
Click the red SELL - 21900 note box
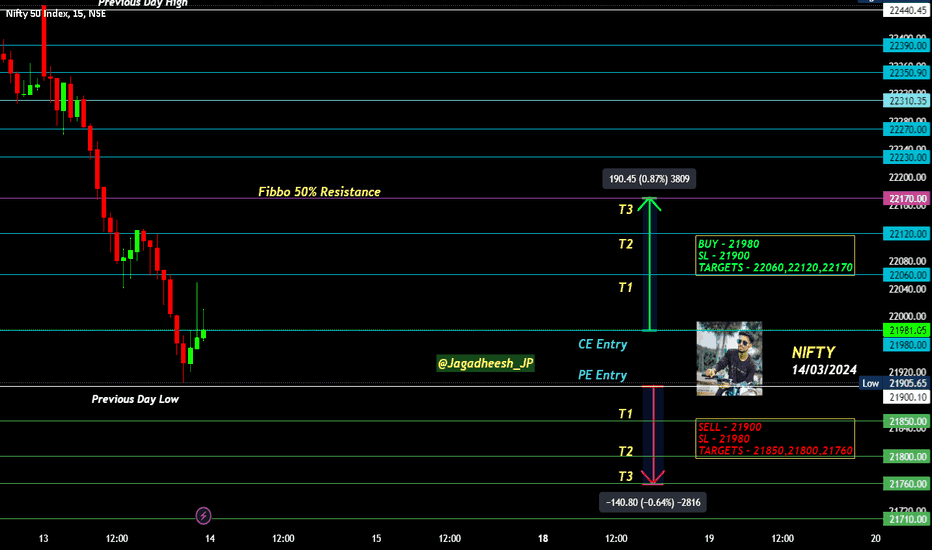coord(775,439)
